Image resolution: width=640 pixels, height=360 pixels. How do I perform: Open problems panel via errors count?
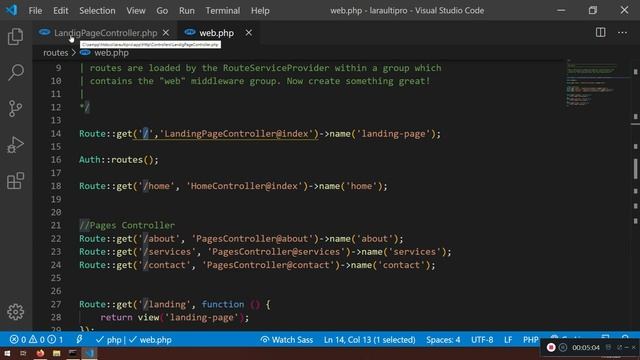point(18,340)
